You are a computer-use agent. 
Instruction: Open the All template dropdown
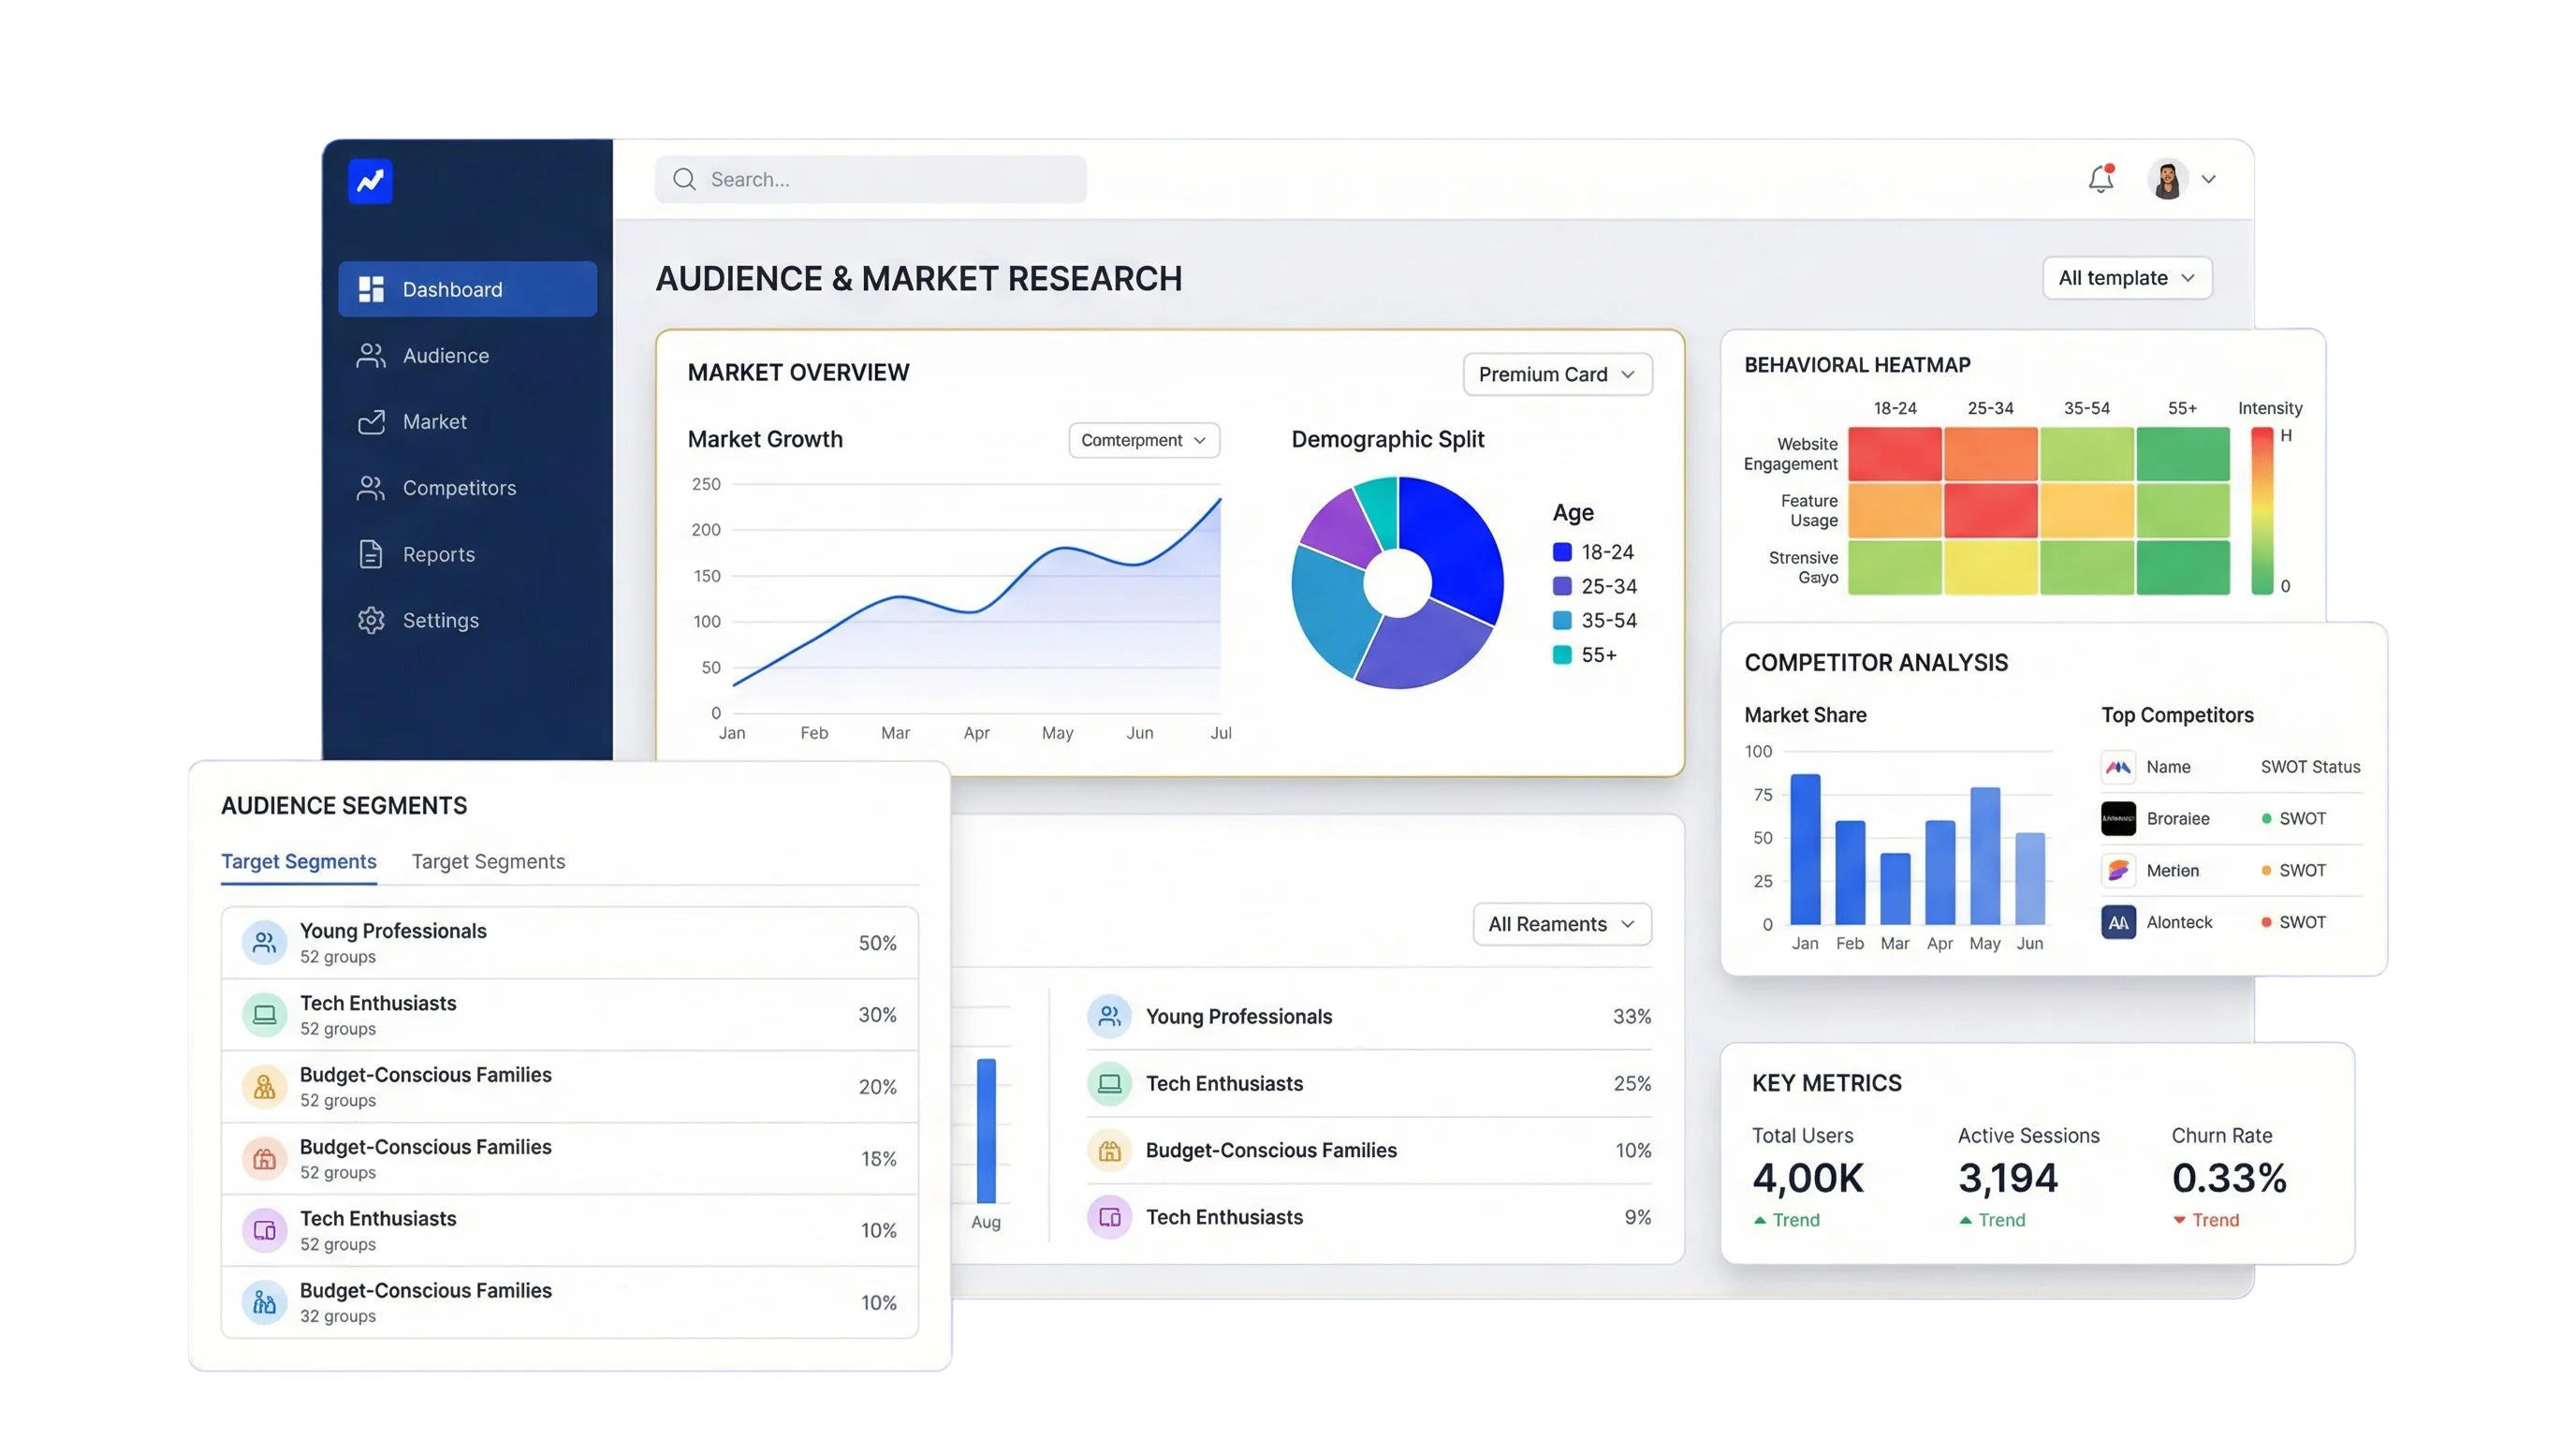point(2126,278)
